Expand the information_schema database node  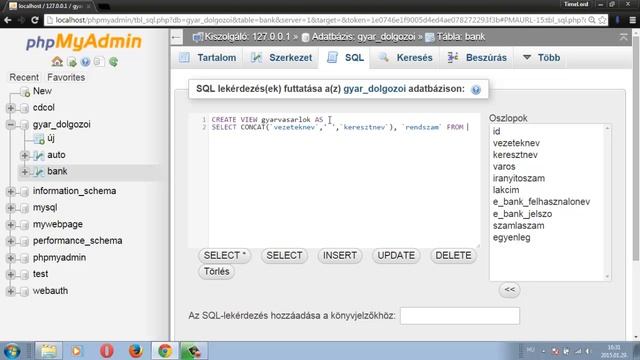(x=11, y=191)
